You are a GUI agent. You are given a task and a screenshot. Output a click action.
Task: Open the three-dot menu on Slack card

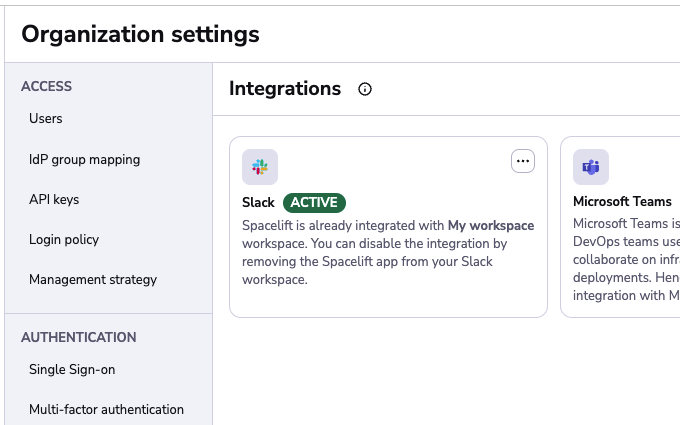coord(523,161)
